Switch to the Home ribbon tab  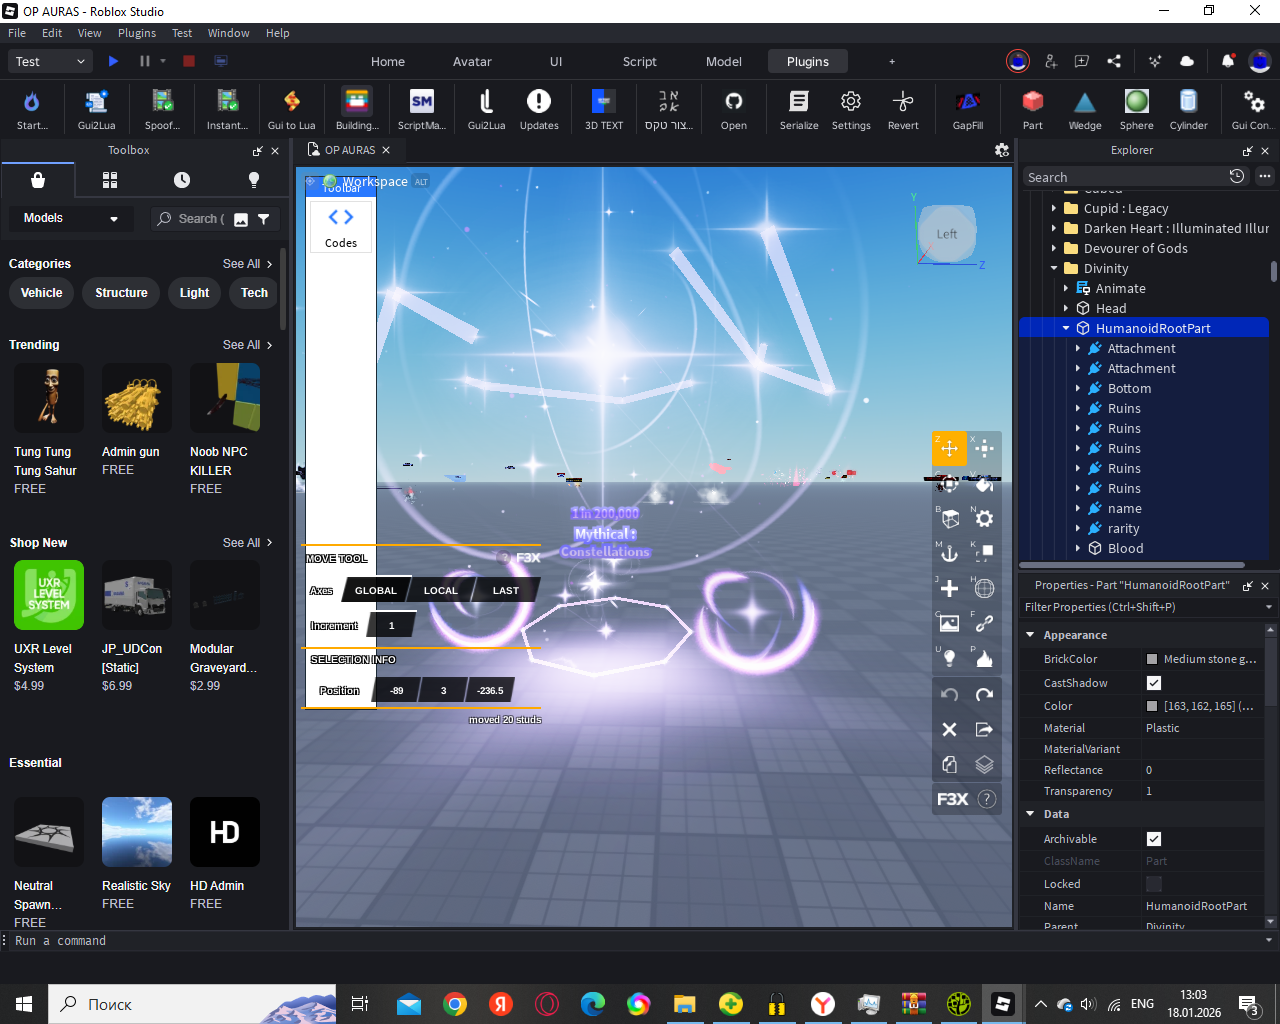pyautogui.click(x=388, y=61)
